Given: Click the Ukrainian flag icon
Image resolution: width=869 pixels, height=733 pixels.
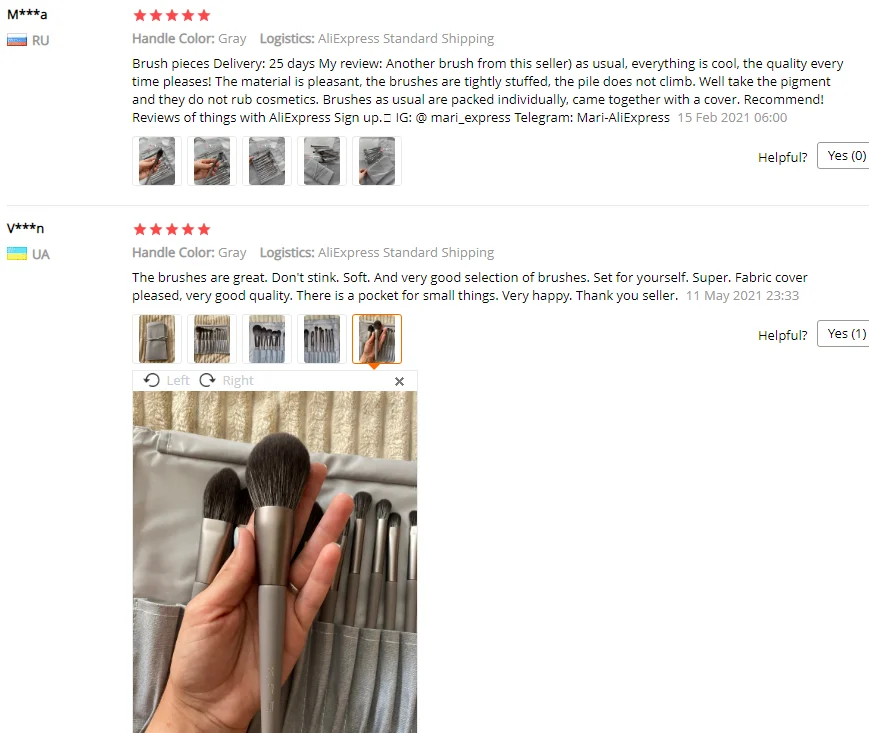Looking at the screenshot, I should point(17,254).
